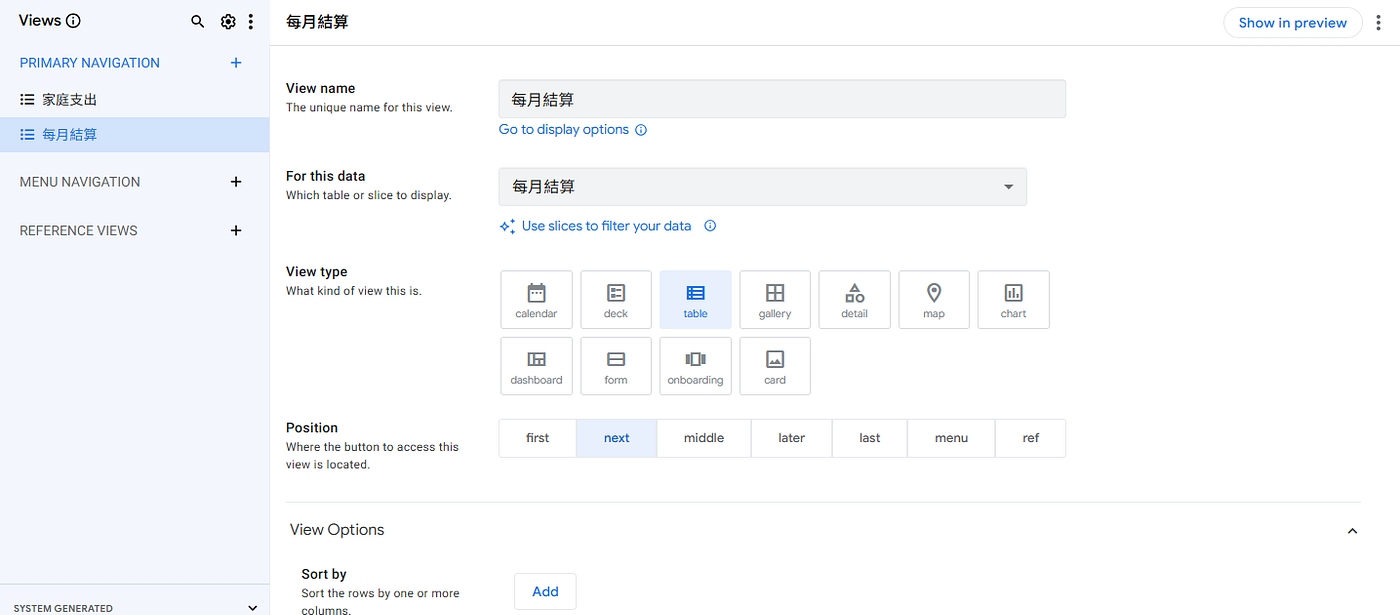Select the calendar view type icon
1400x615 pixels.
click(537, 300)
